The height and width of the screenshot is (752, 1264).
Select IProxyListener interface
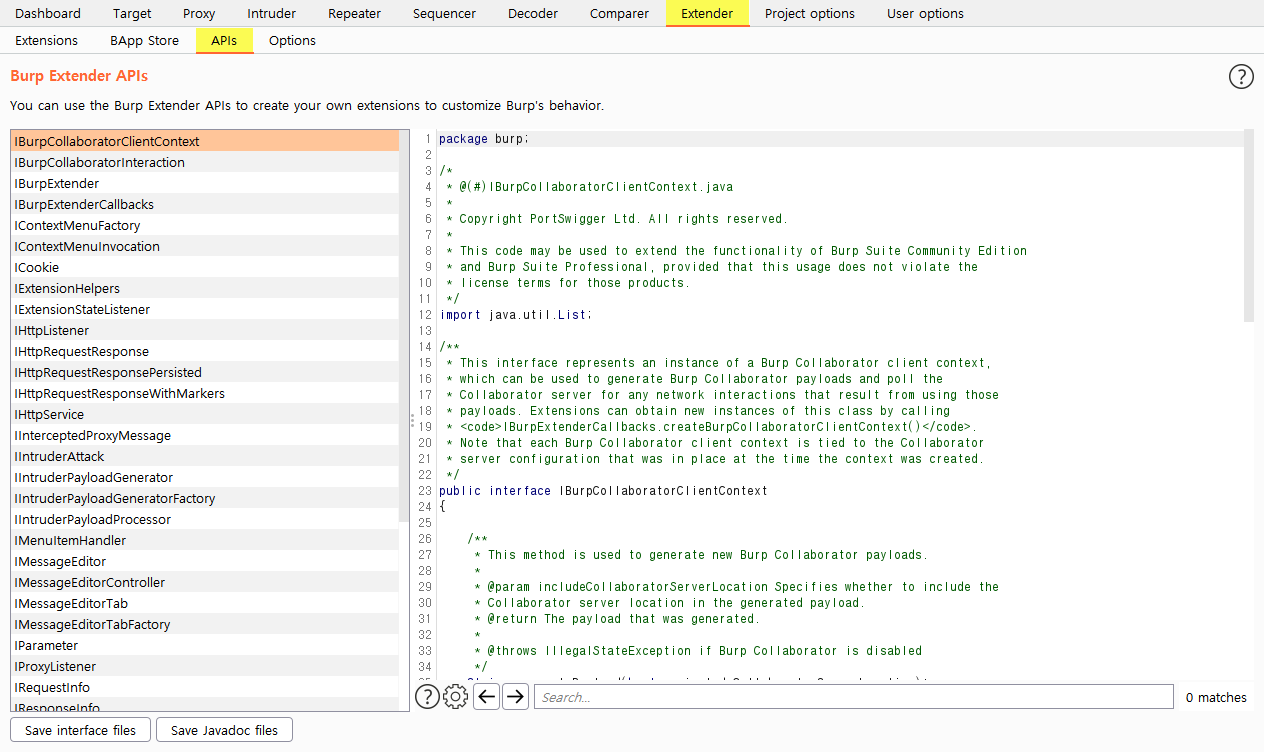click(x=204, y=666)
